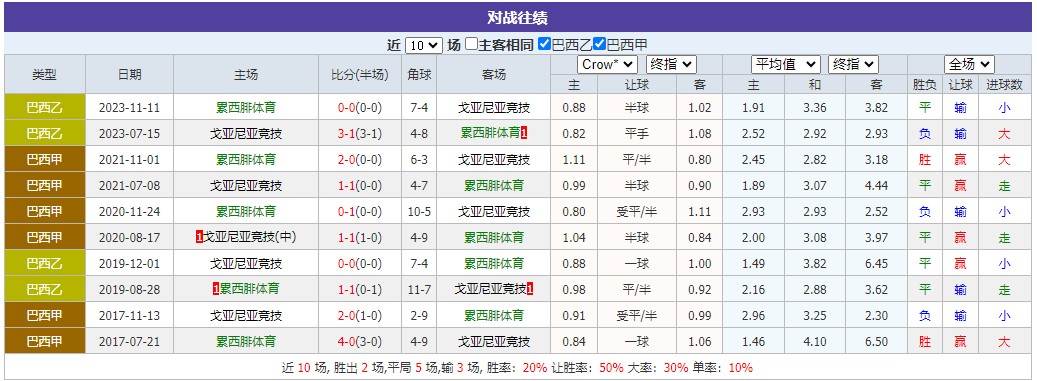
Task: Click the 负 result in 2023-07-15 row
Action: click(925, 134)
